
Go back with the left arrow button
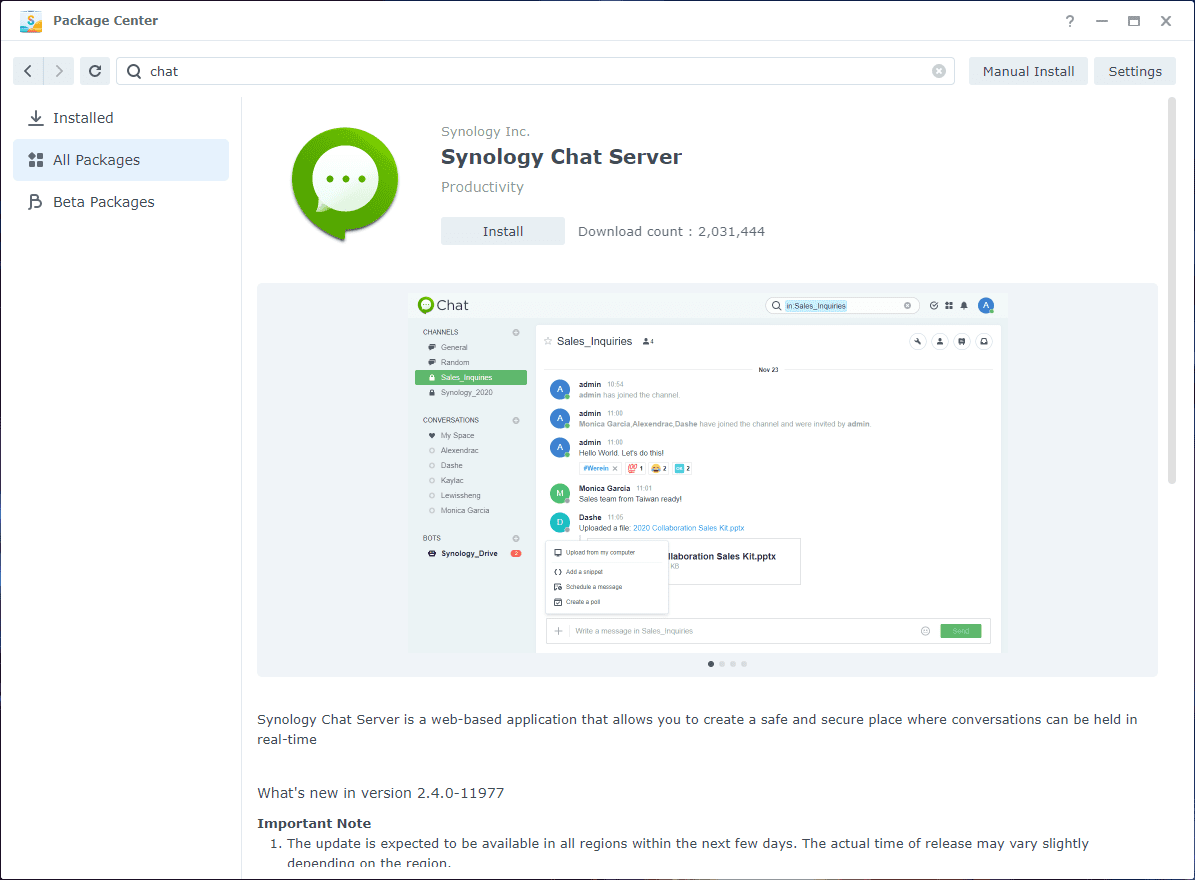coord(28,71)
